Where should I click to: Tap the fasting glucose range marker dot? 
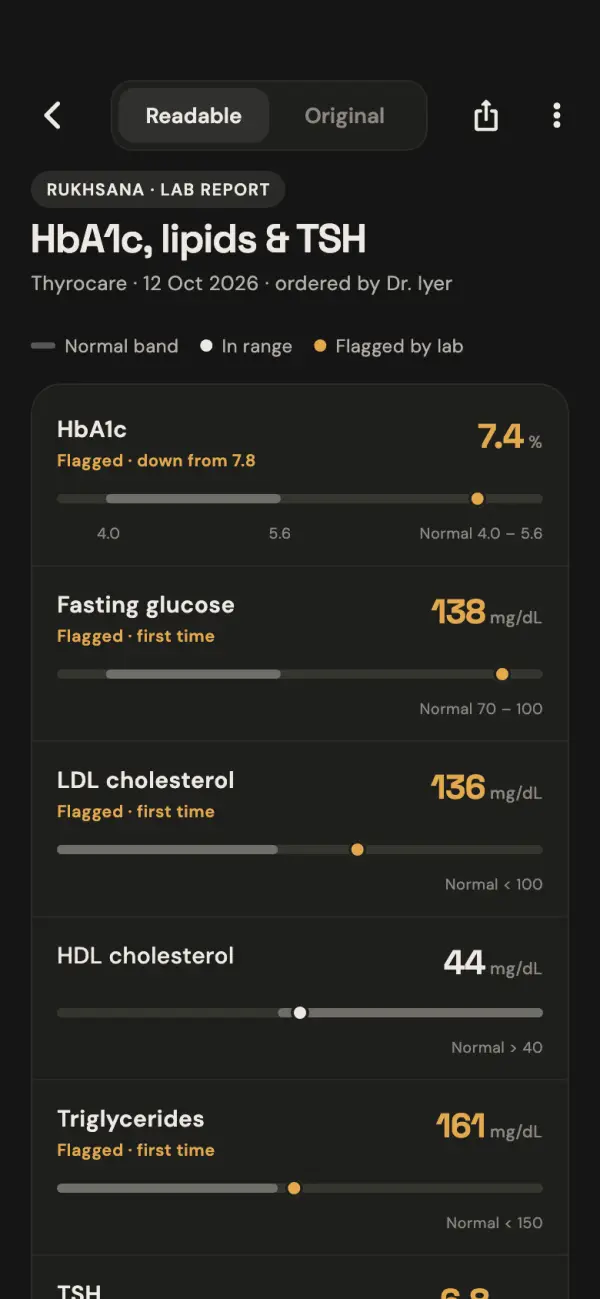(x=502, y=674)
